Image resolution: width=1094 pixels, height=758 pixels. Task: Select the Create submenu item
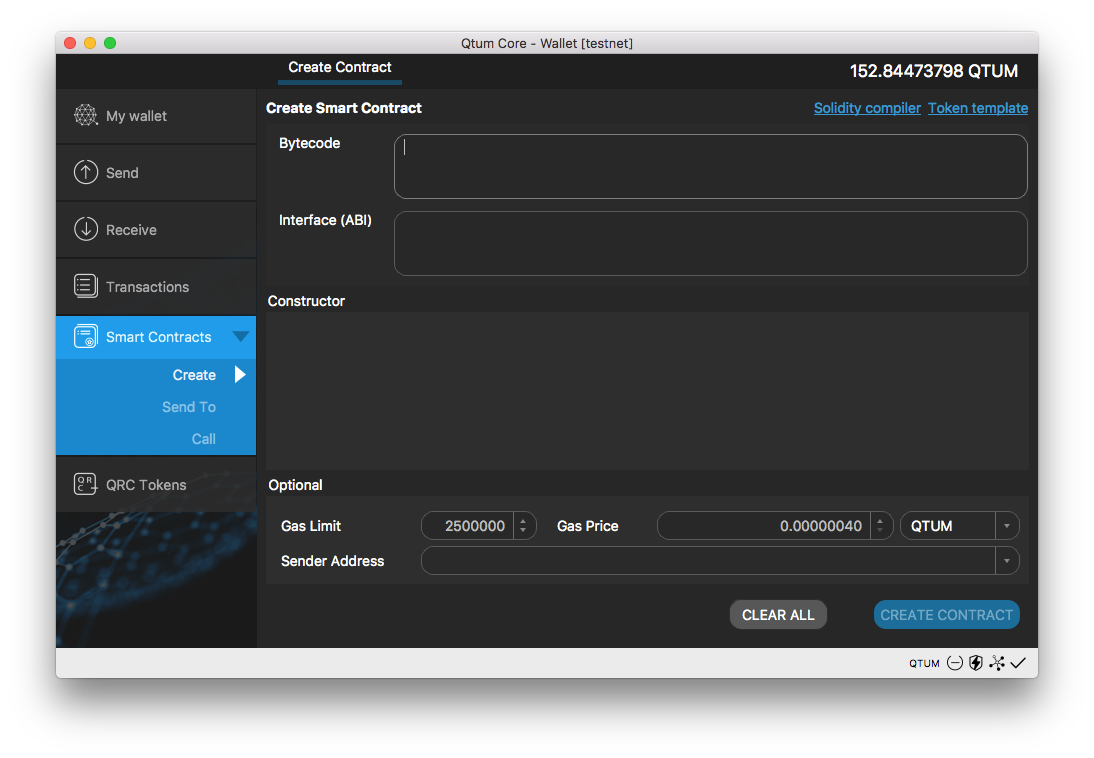coord(194,375)
